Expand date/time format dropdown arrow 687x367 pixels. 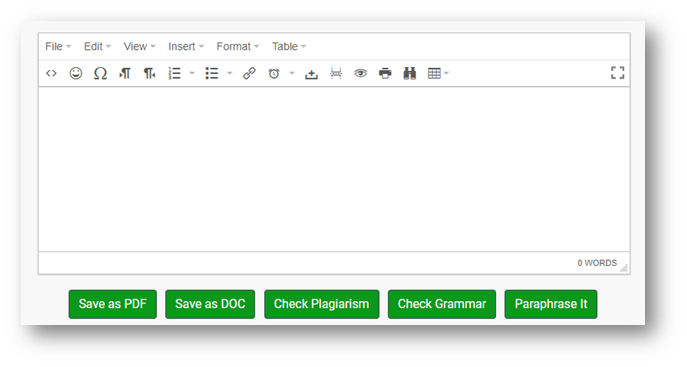point(292,73)
